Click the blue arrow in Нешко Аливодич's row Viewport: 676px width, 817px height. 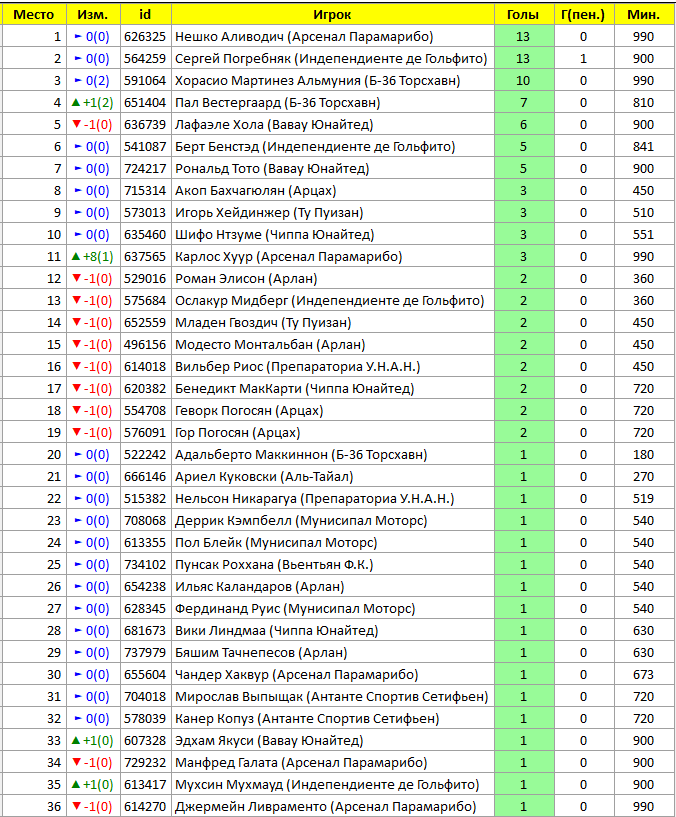pos(78,36)
